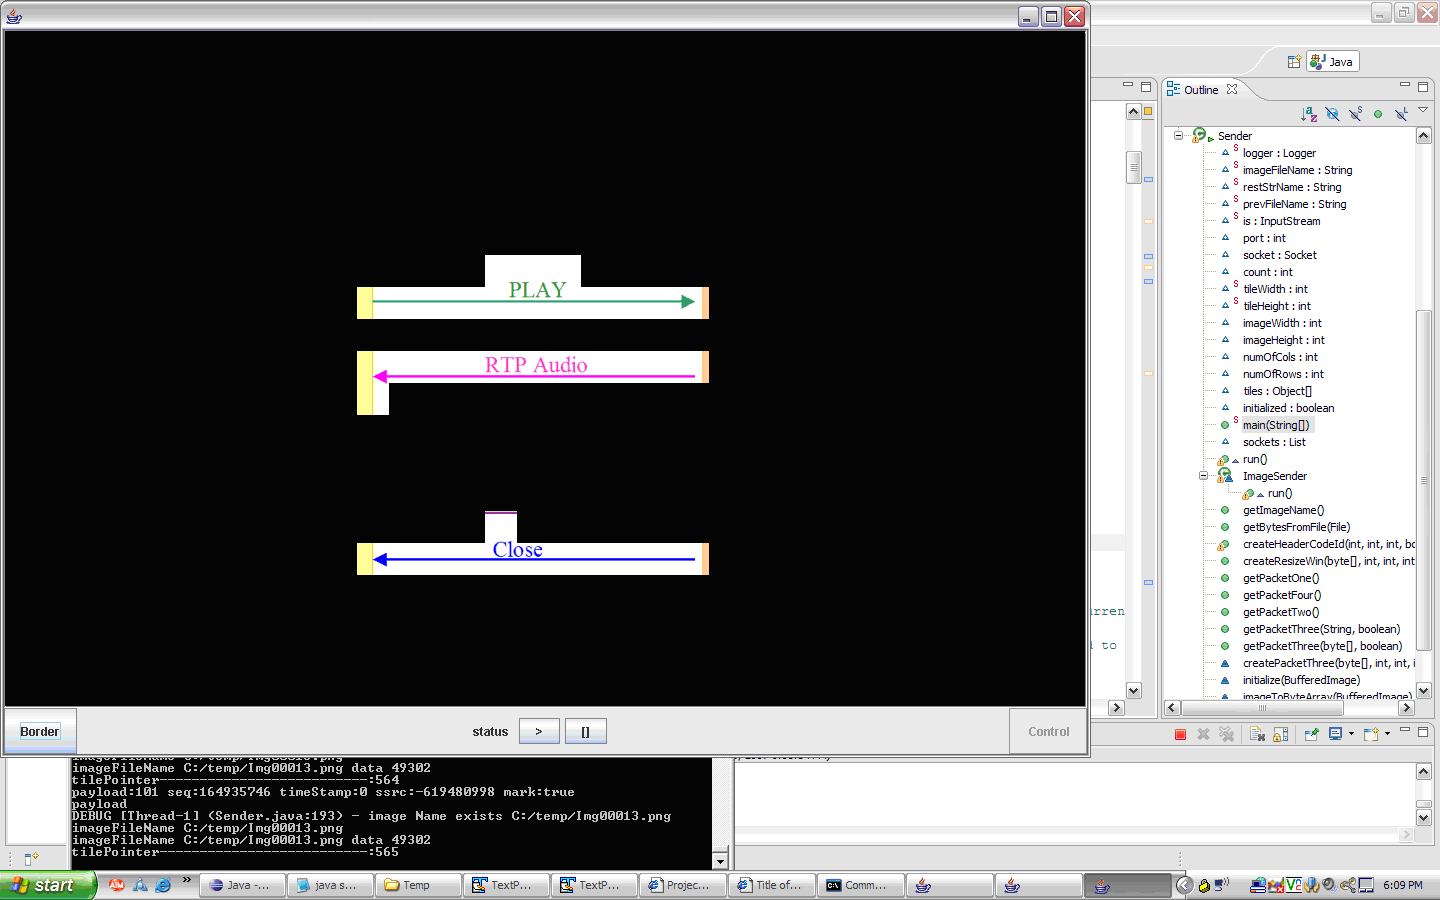The height and width of the screenshot is (900, 1440).
Task: Pin the Console view
Action: pyautogui.click(x=1312, y=734)
